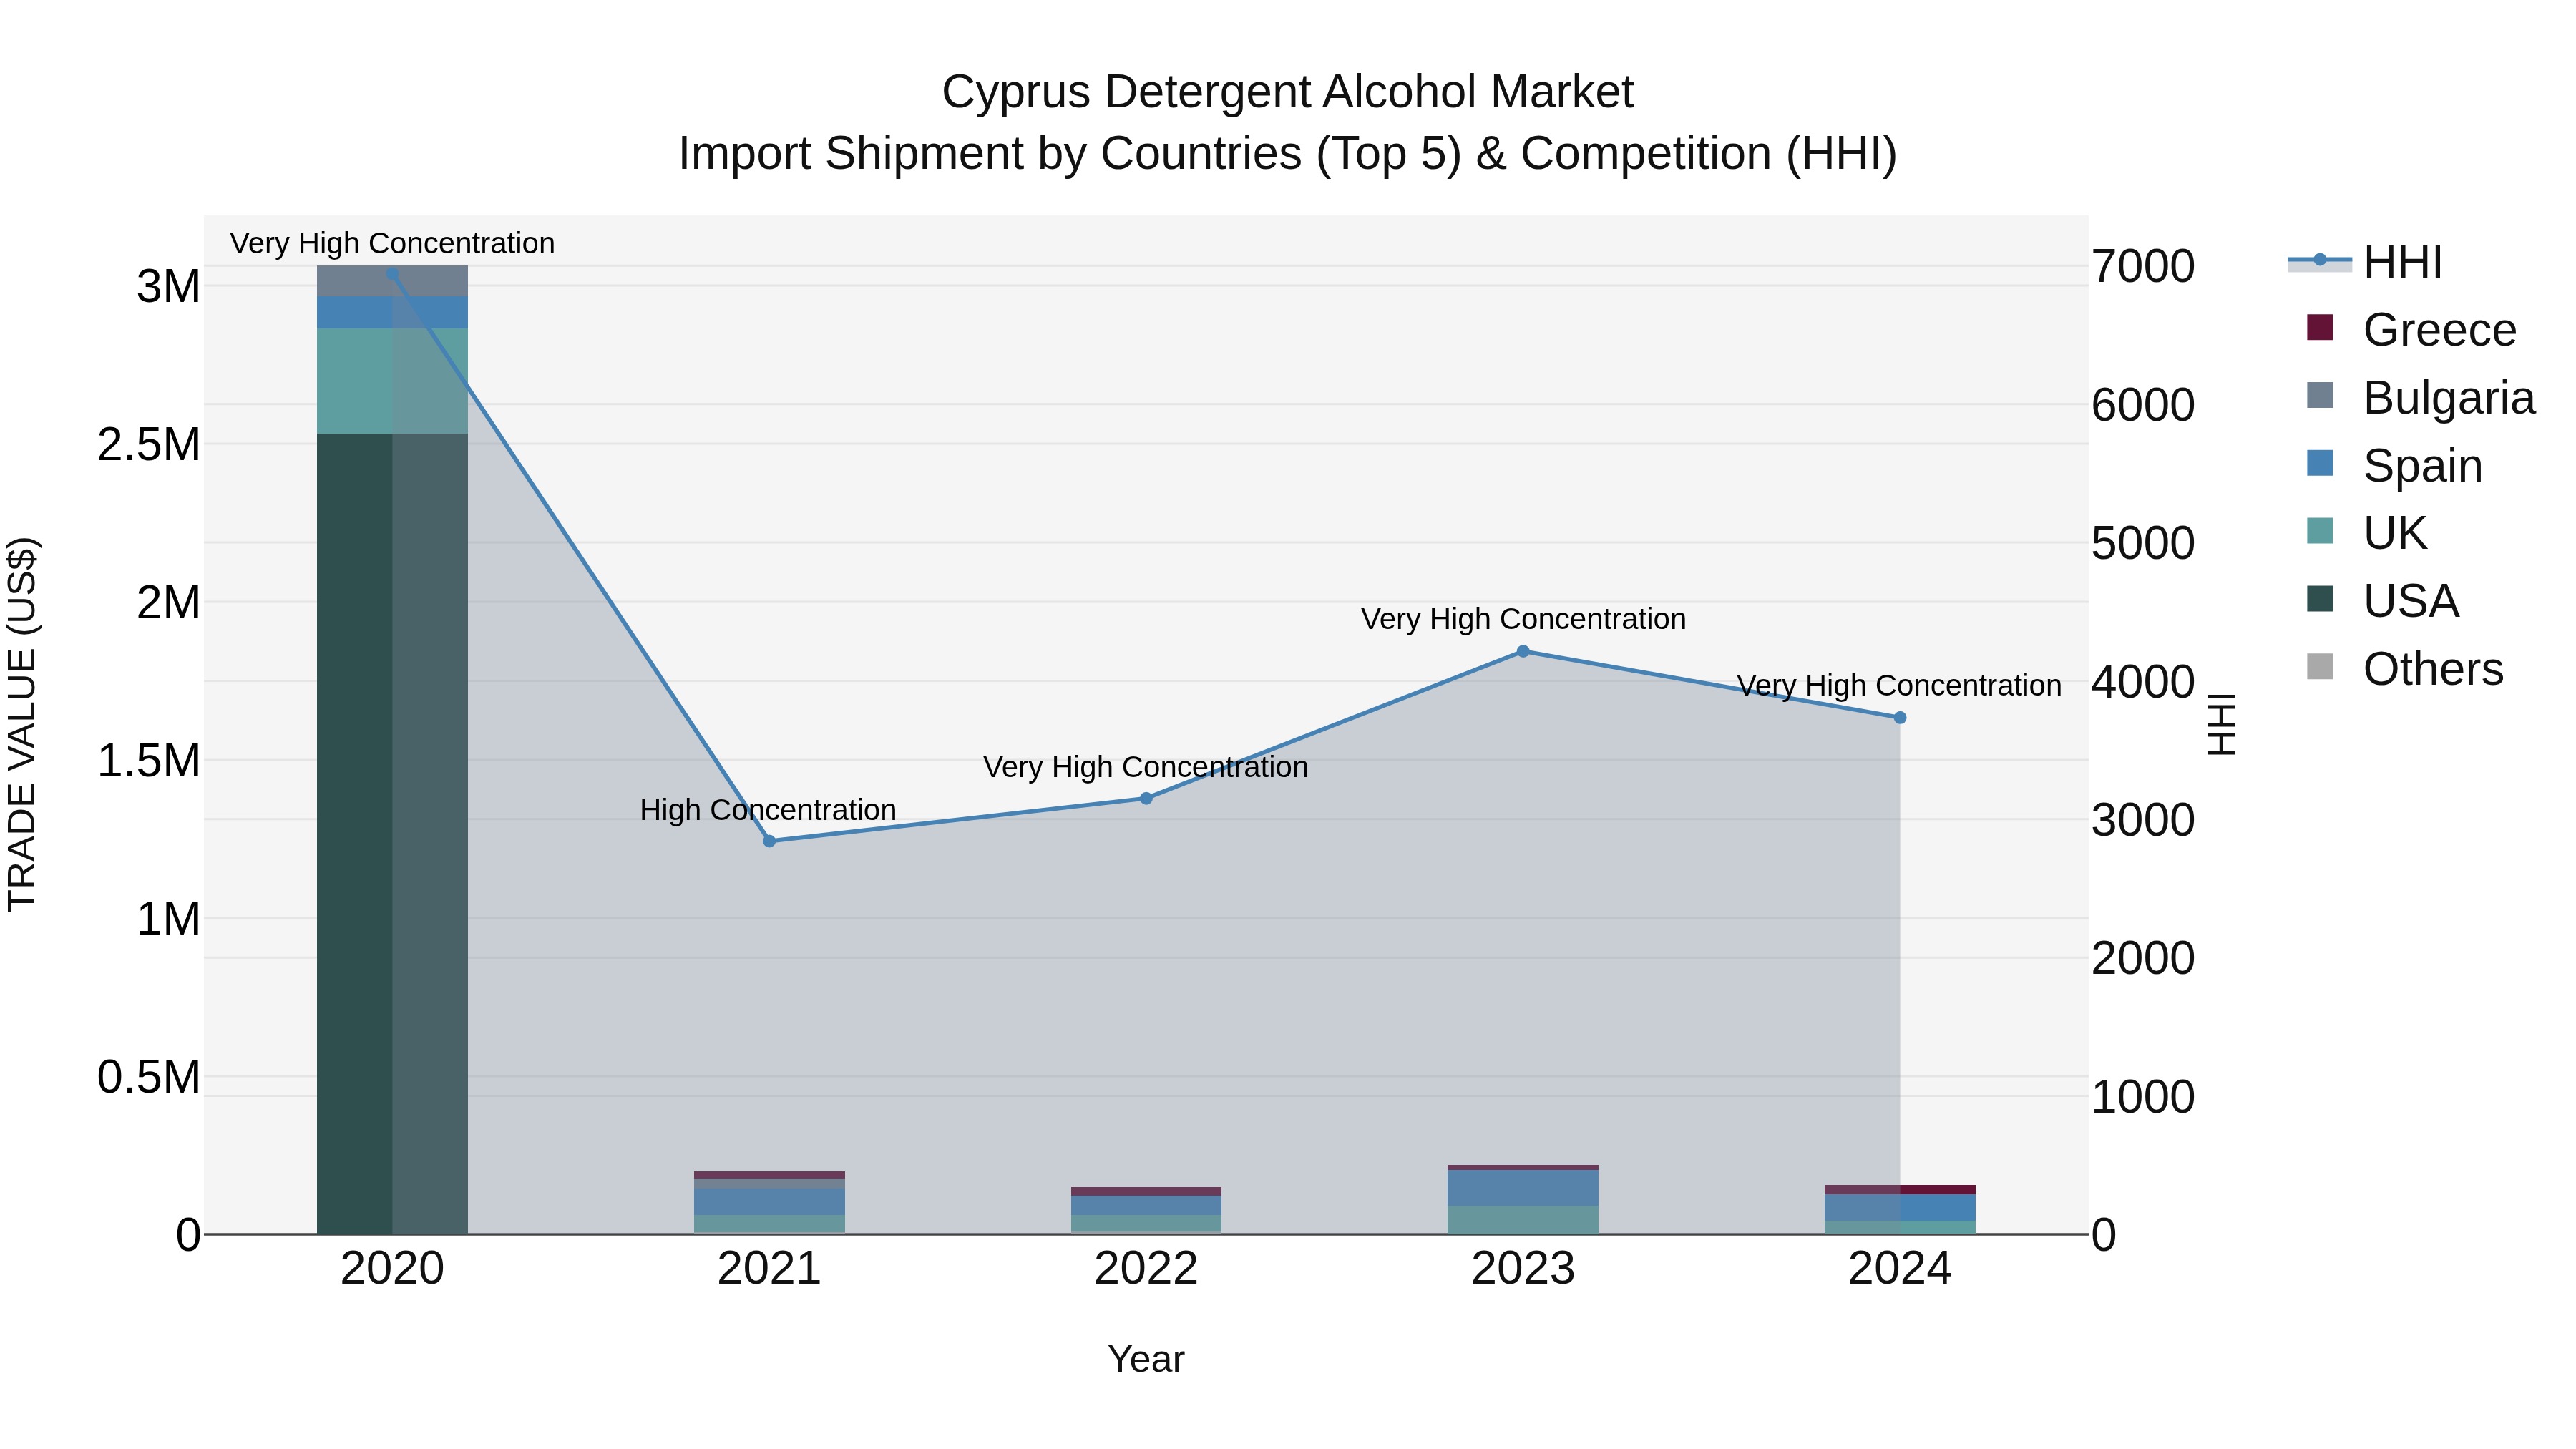Click the blue Spain segment of 2020 bar
Viewport: 2576px width, 1449px height.
click(x=392, y=312)
